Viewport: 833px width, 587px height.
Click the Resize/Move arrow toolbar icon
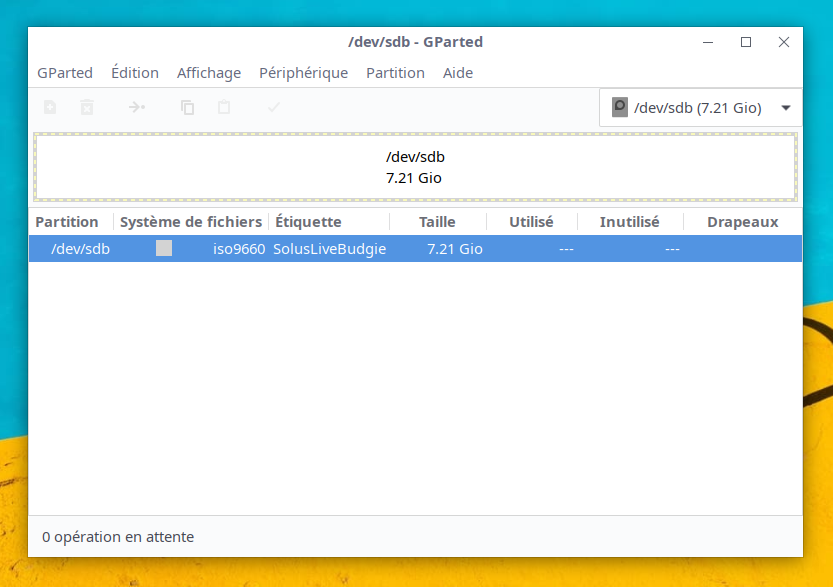click(137, 107)
